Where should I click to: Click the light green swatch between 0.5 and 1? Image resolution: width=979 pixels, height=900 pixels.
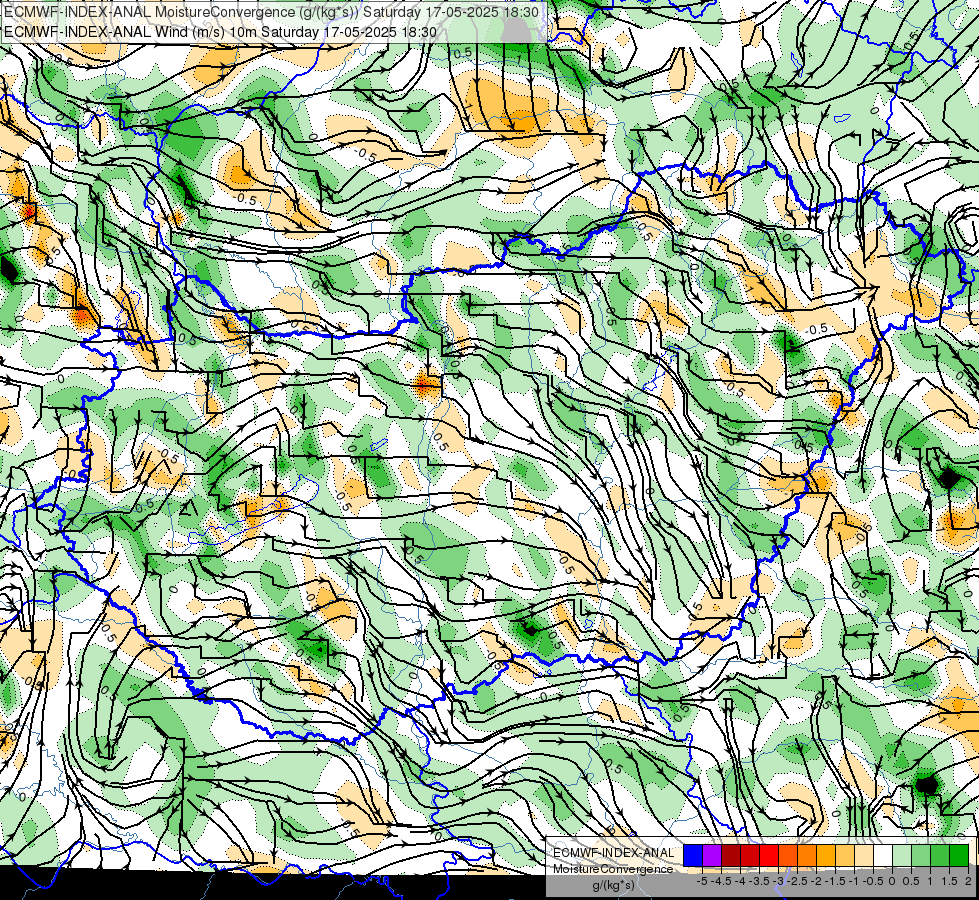click(x=921, y=856)
